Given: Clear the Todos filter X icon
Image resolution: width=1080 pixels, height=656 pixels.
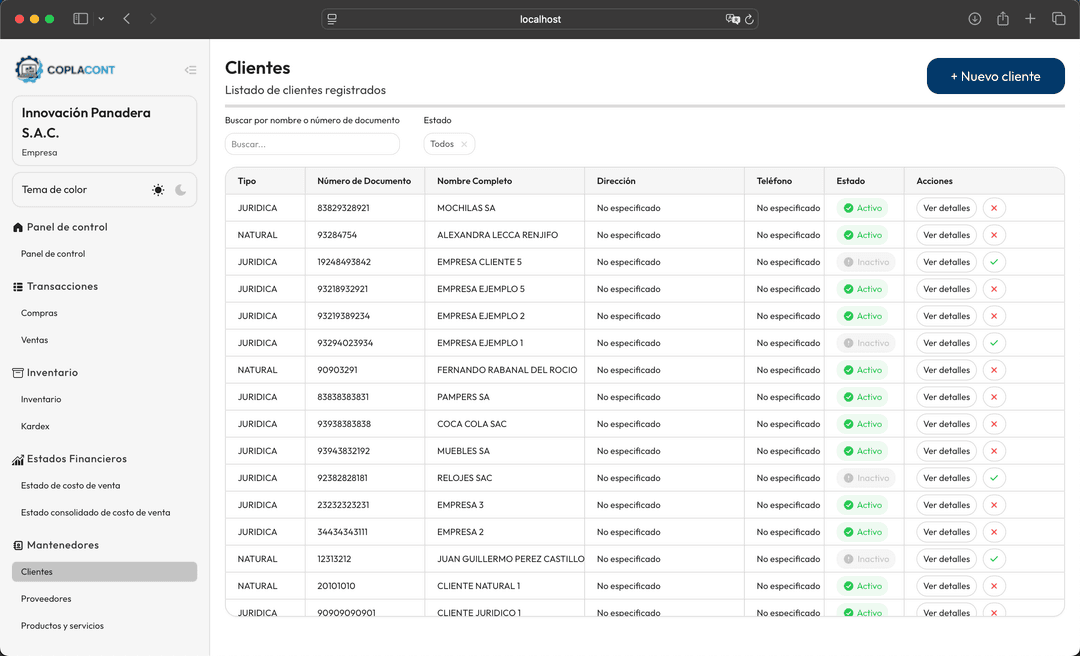Looking at the screenshot, I should coord(464,144).
